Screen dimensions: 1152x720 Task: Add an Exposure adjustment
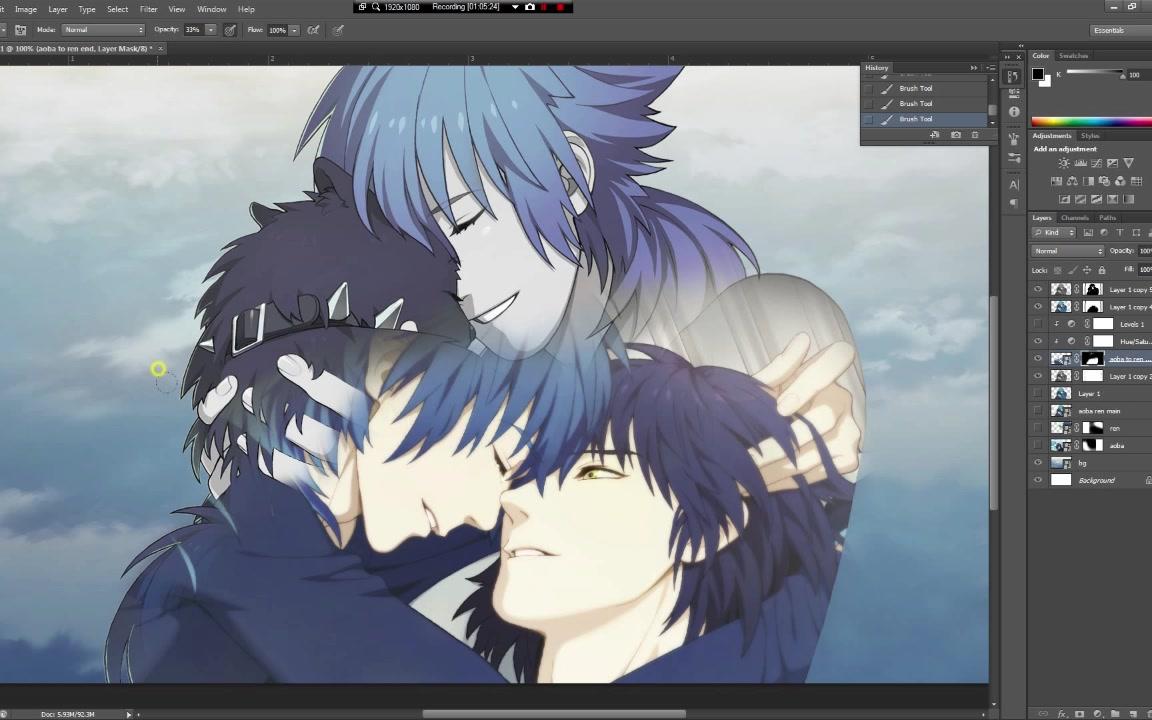coord(1112,163)
